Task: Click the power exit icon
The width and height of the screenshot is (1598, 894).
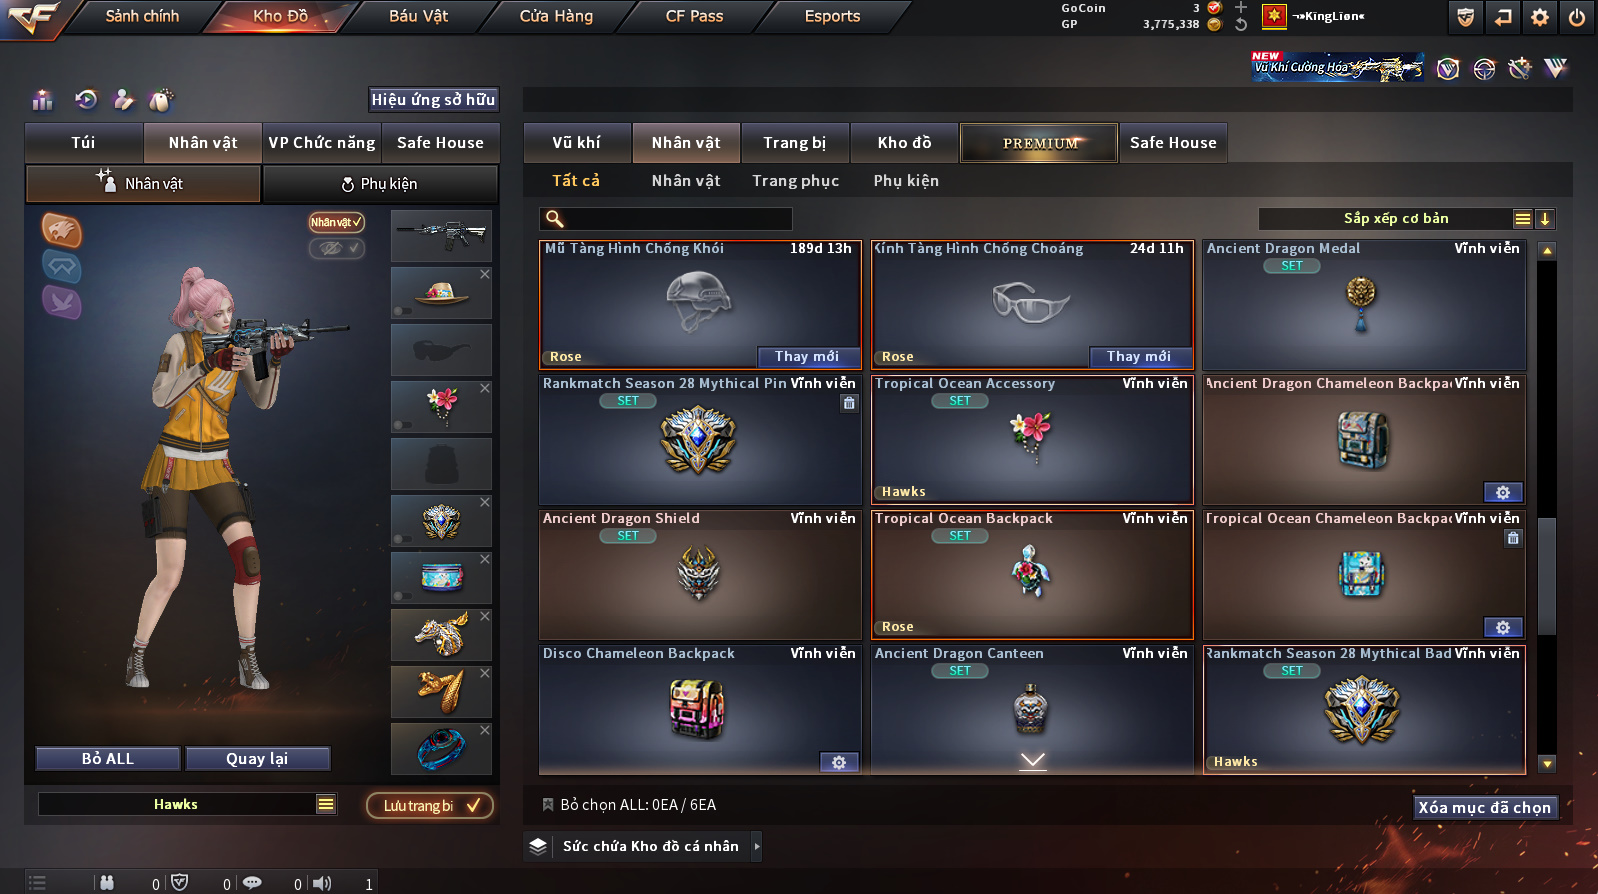Action: [1577, 17]
